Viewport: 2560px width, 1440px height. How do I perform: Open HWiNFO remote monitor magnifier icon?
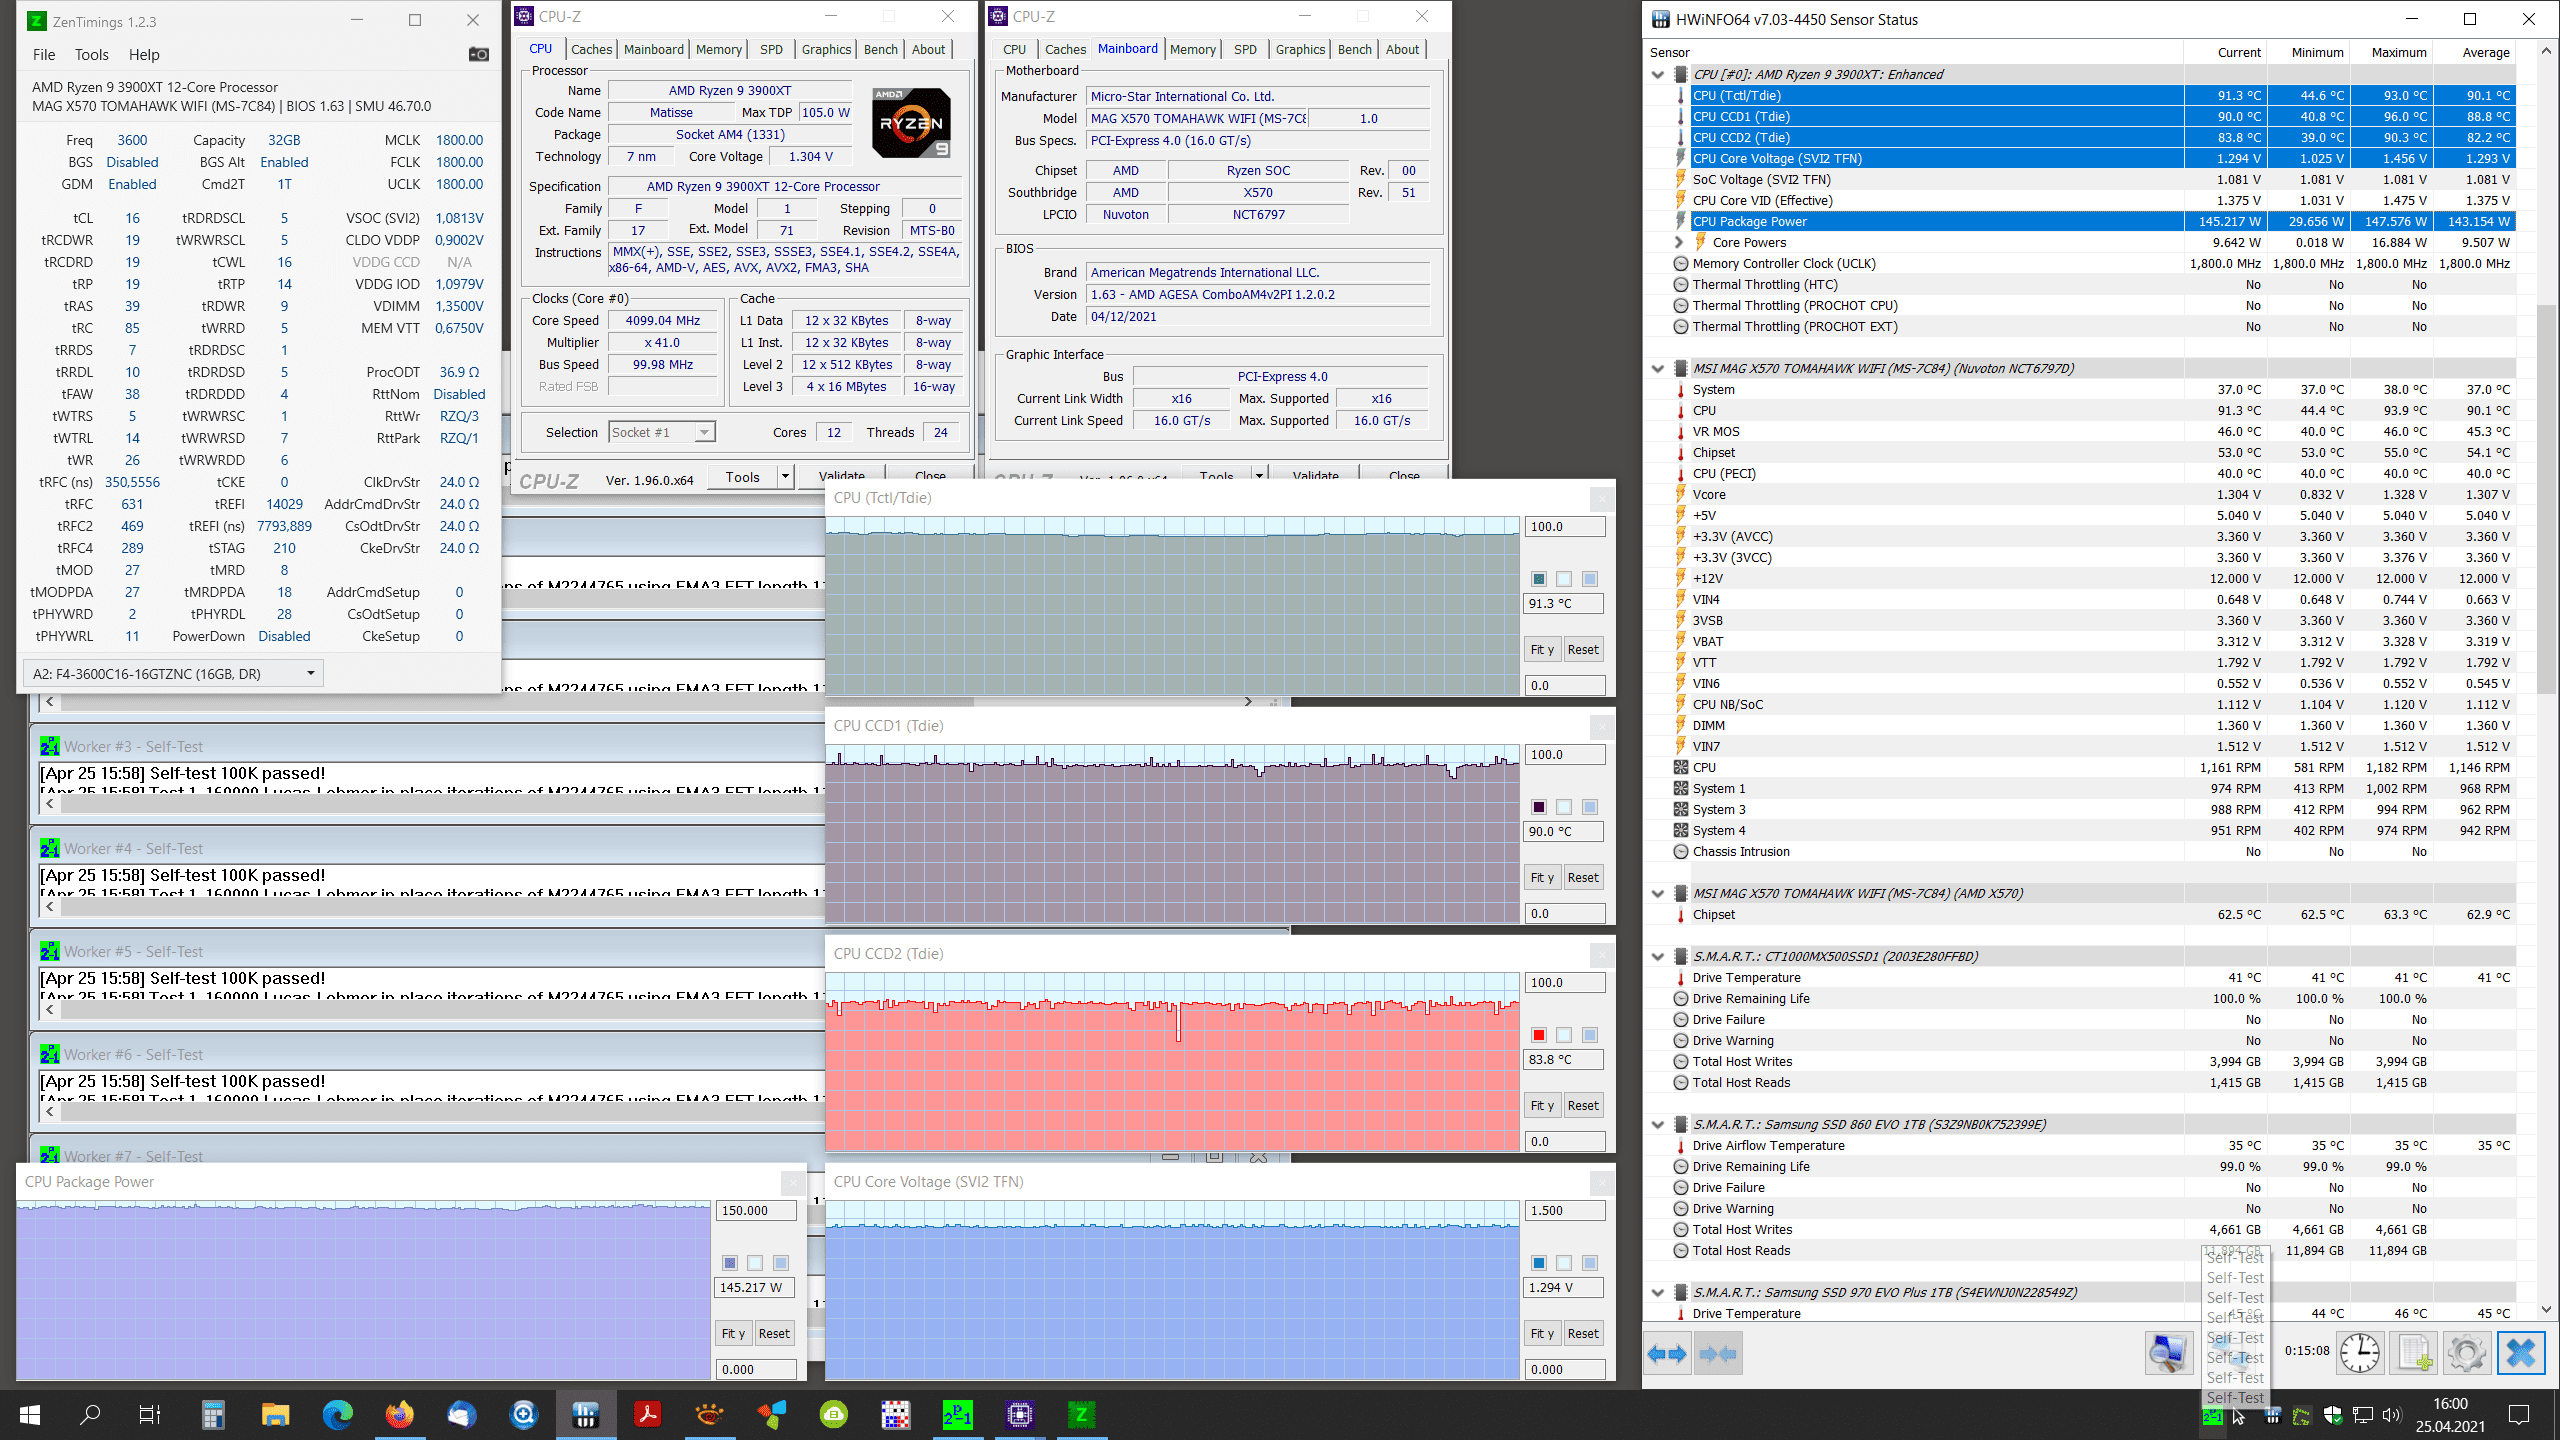(x=2168, y=1354)
